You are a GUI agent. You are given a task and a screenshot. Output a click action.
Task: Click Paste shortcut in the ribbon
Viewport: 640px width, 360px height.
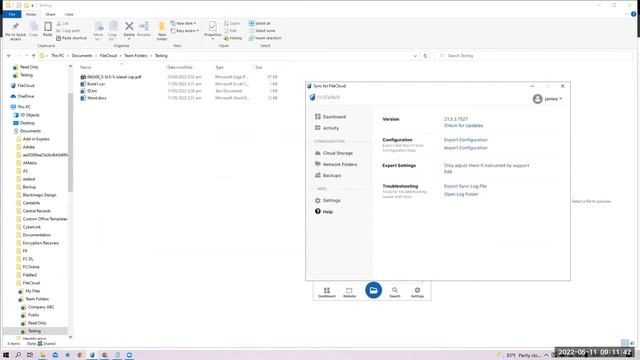click(71, 38)
